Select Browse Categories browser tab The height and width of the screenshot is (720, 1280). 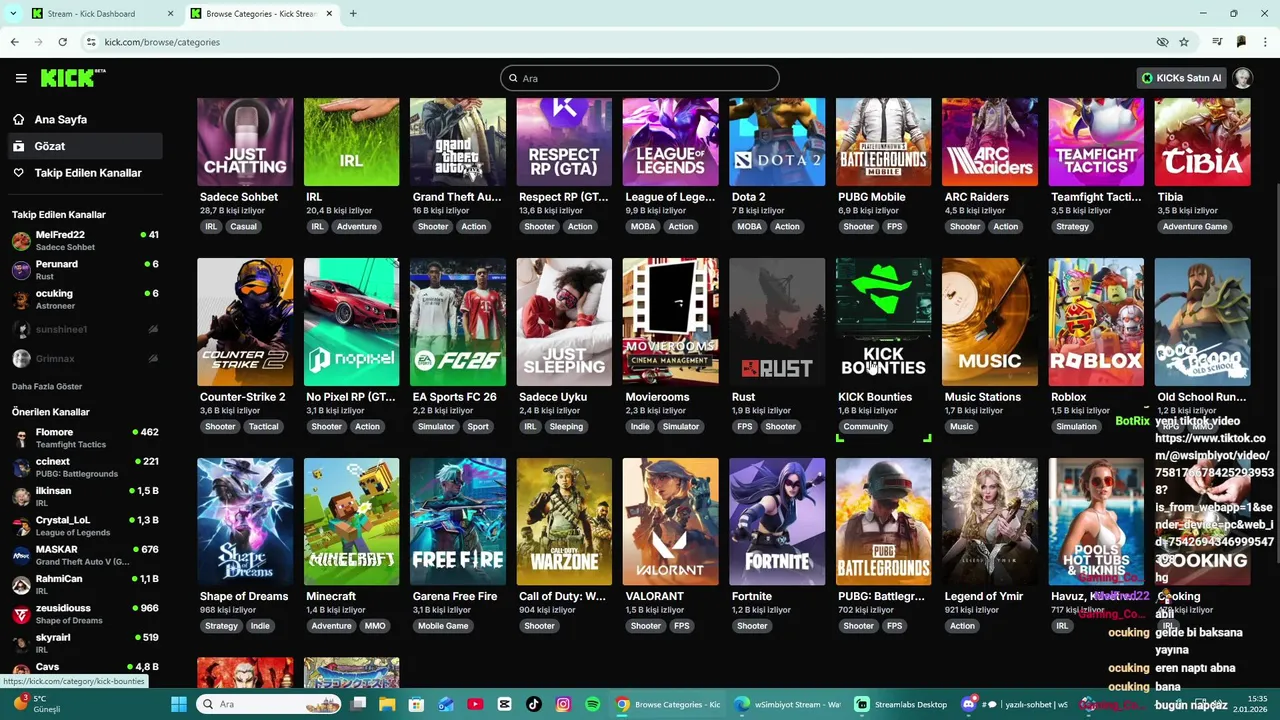(x=261, y=14)
